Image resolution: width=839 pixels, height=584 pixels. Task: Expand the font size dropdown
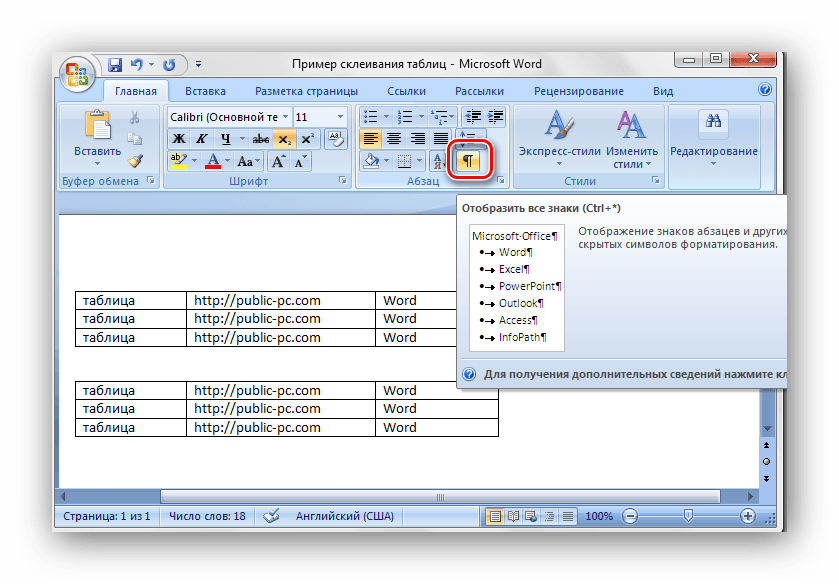[341, 117]
